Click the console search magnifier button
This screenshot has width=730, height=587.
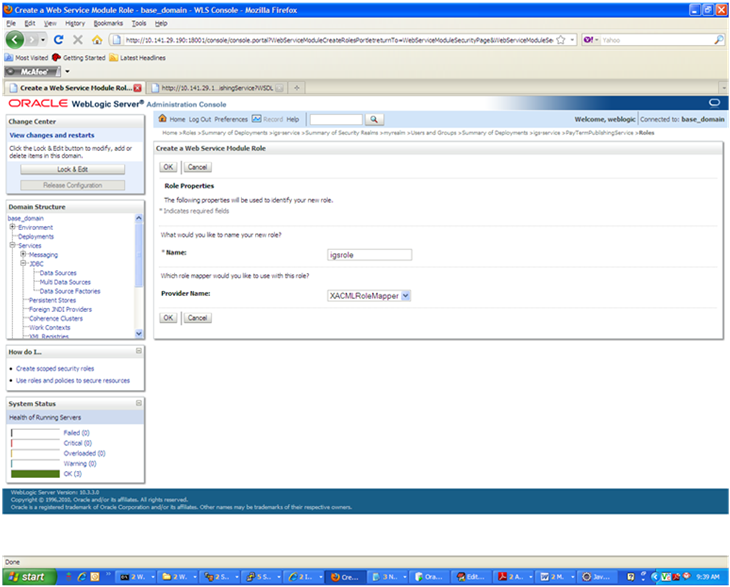374,119
